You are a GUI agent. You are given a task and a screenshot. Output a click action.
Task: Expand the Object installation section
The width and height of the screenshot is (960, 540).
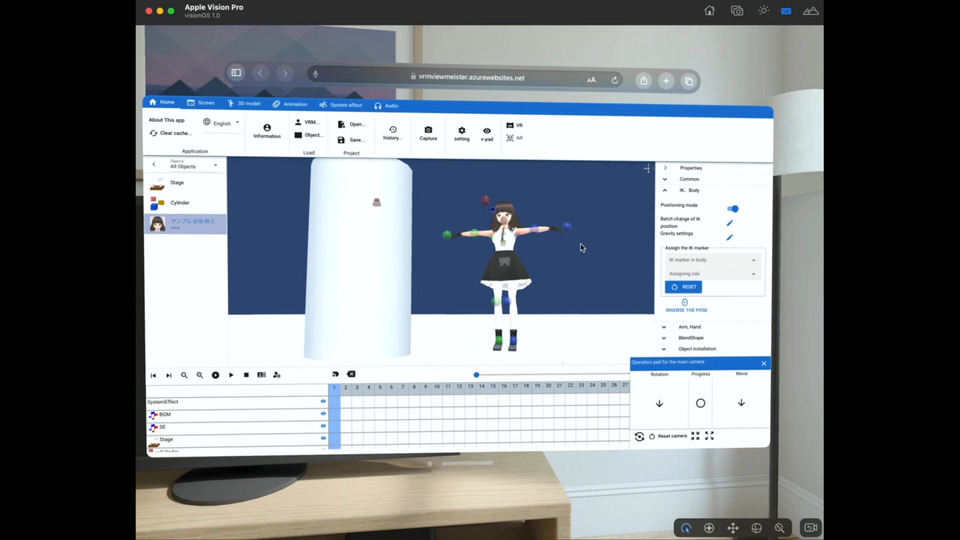click(x=664, y=349)
